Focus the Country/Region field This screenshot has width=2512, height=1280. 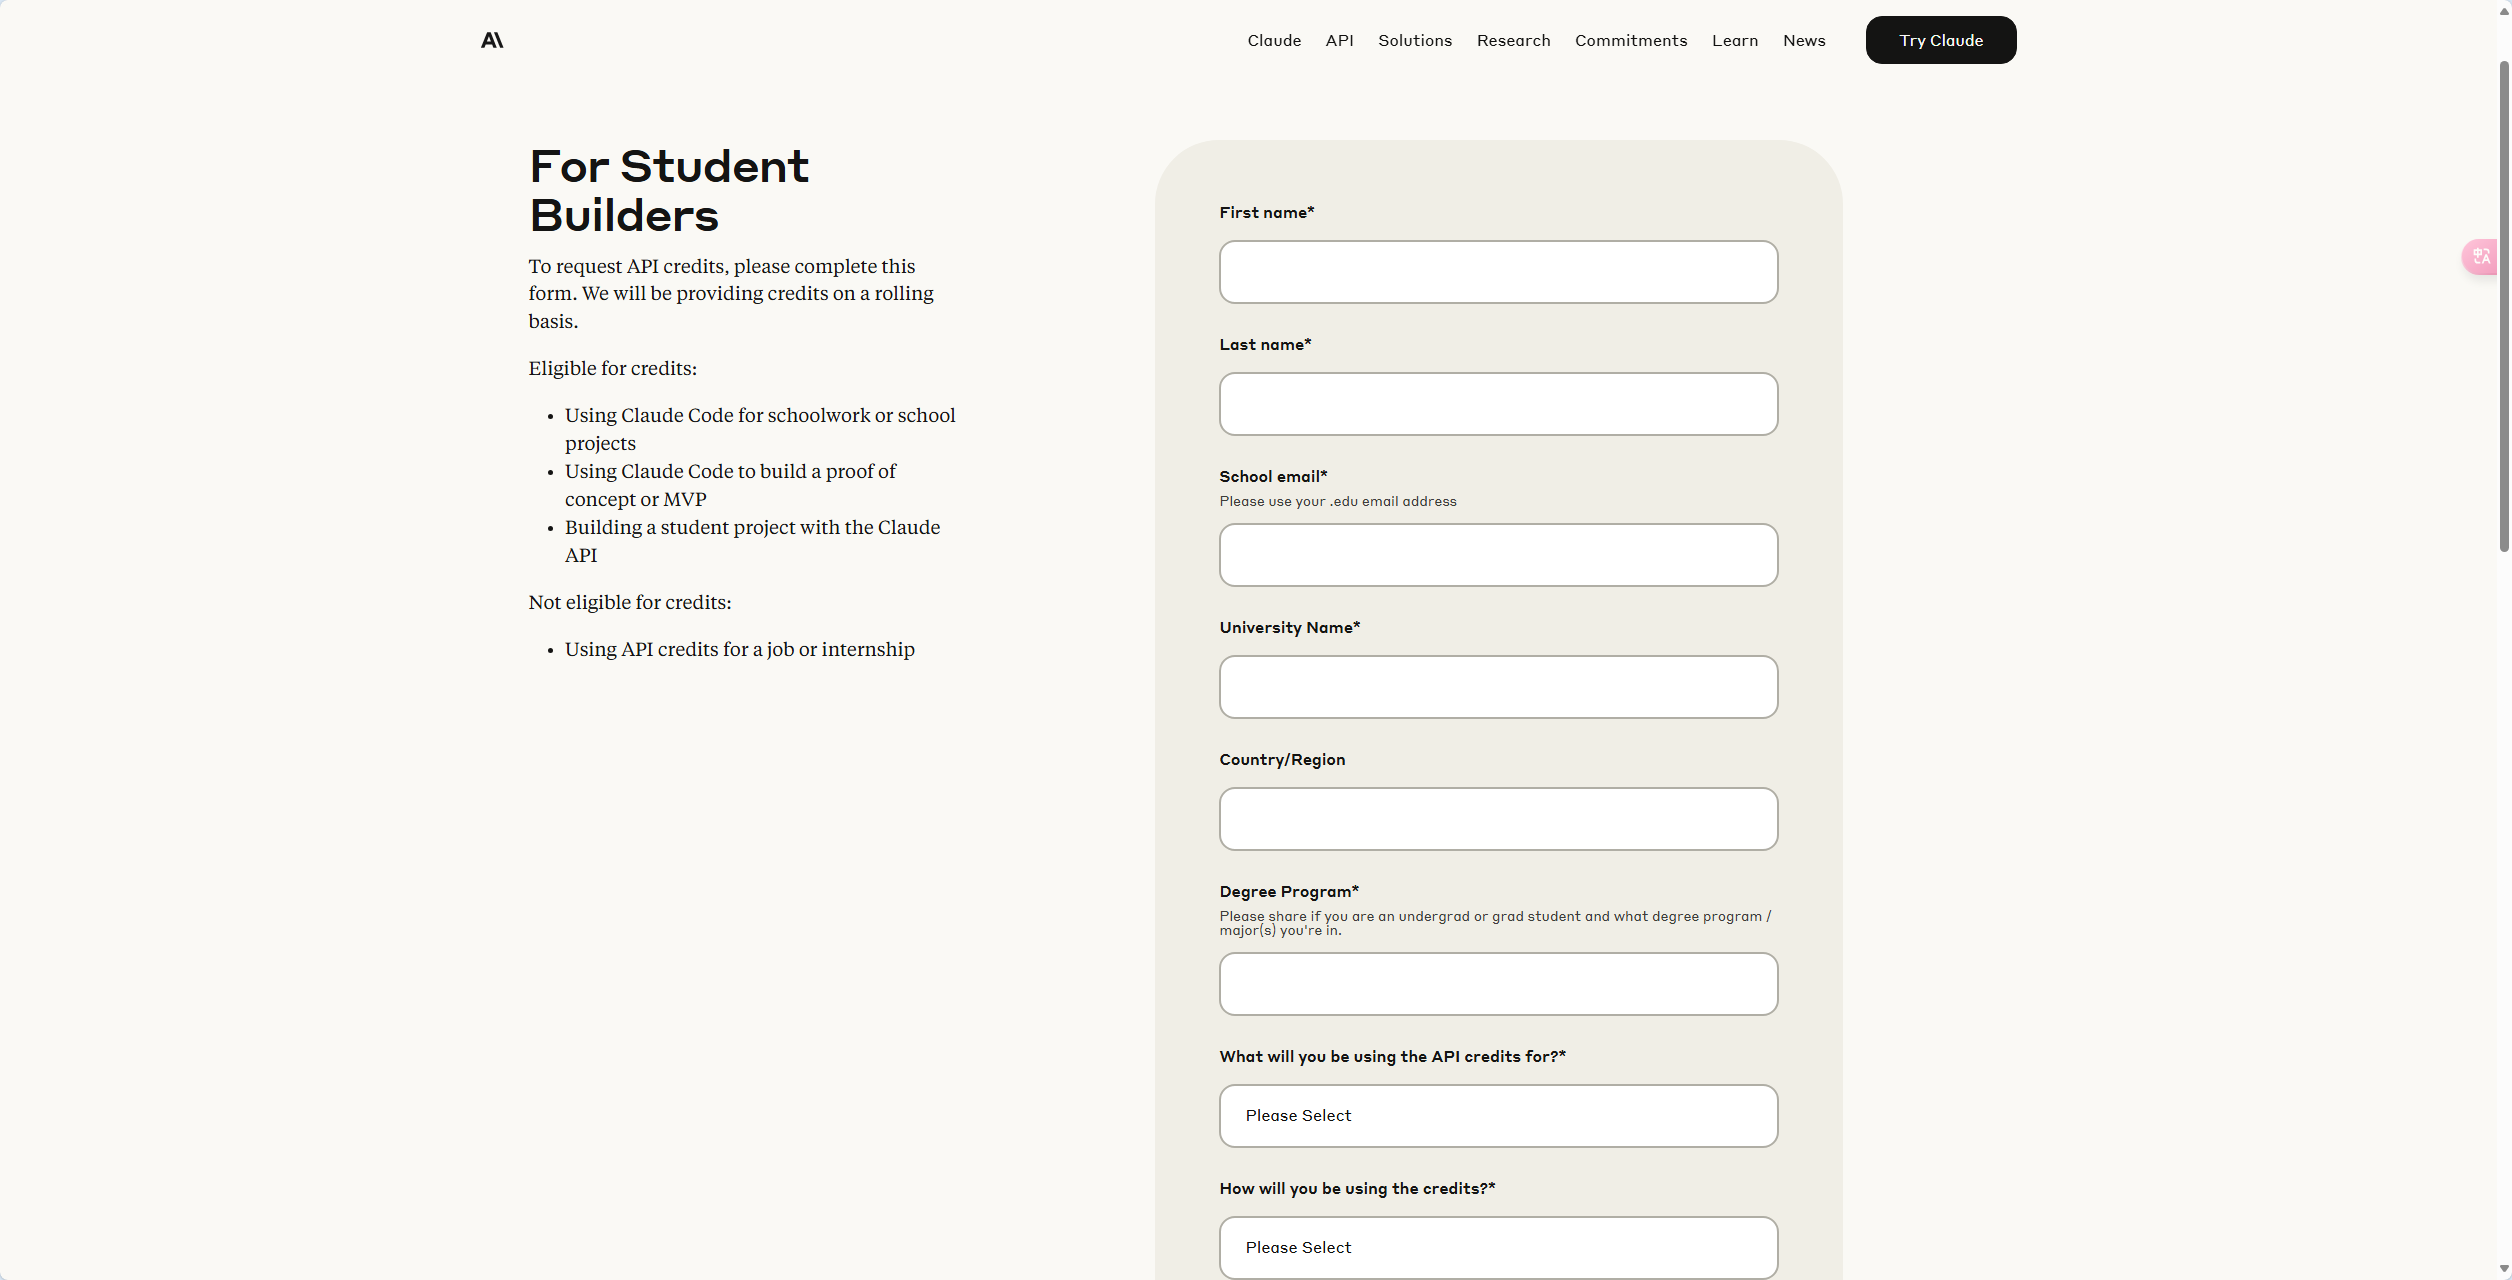click(x=1498, y=819)
